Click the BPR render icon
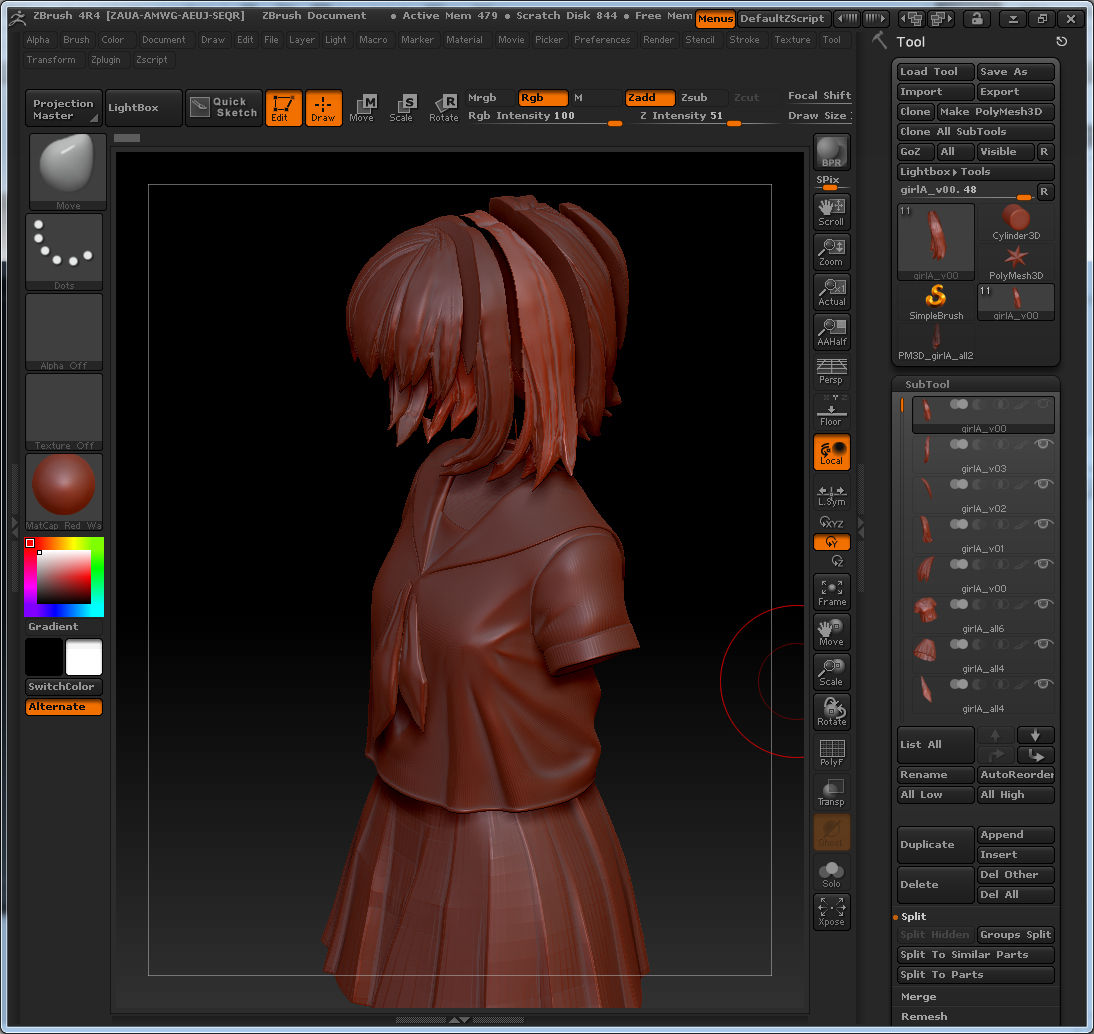 831,152
